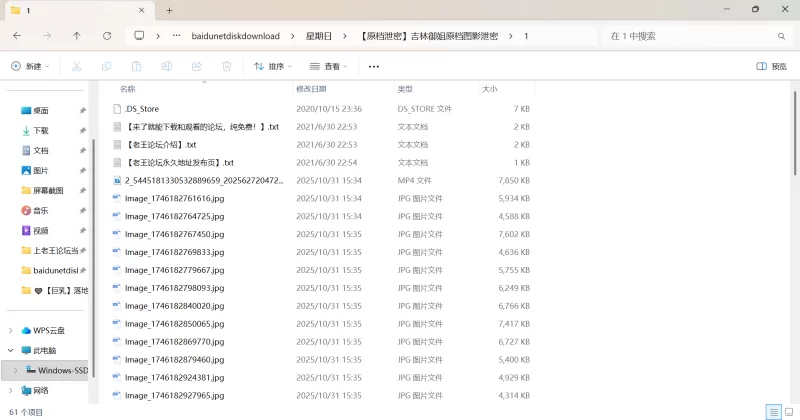Click the 新建 new item button

31,66
